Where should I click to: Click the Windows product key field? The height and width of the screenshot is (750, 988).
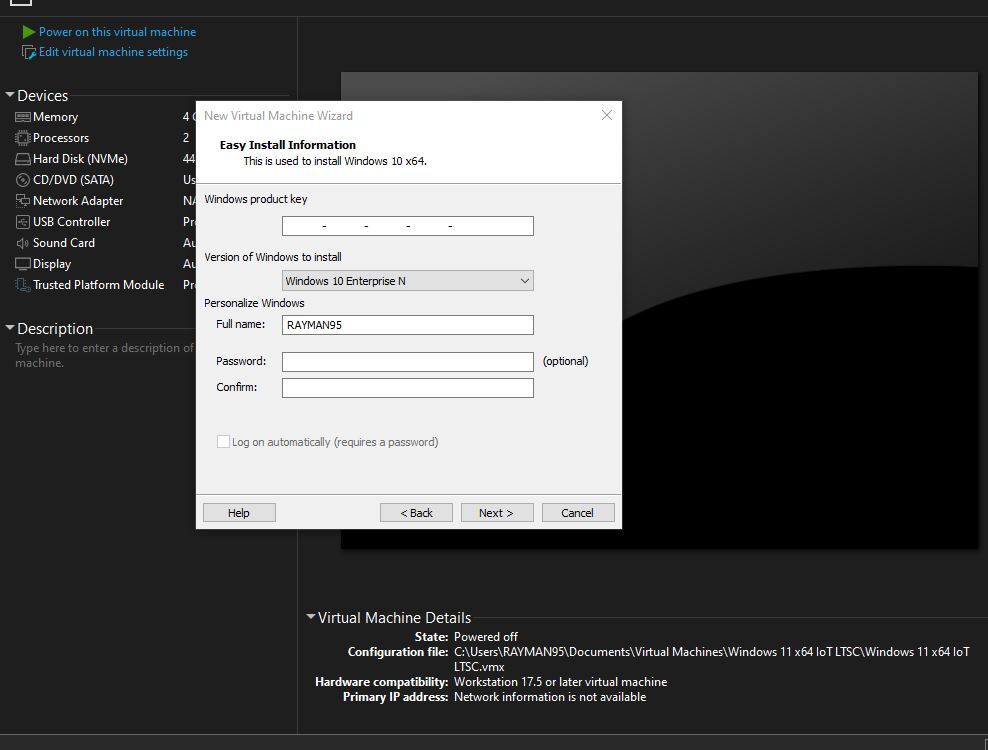click(408, 226)
